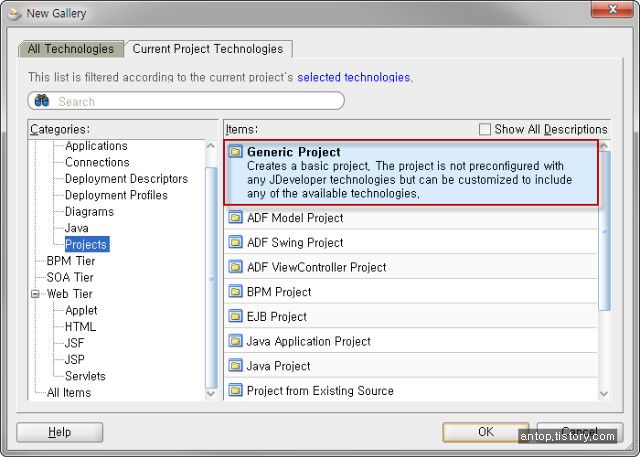Image resolution: width=640 pixels, height=457 pixels.
Task: Select BPM Tier category
Action: coord(71,261)
